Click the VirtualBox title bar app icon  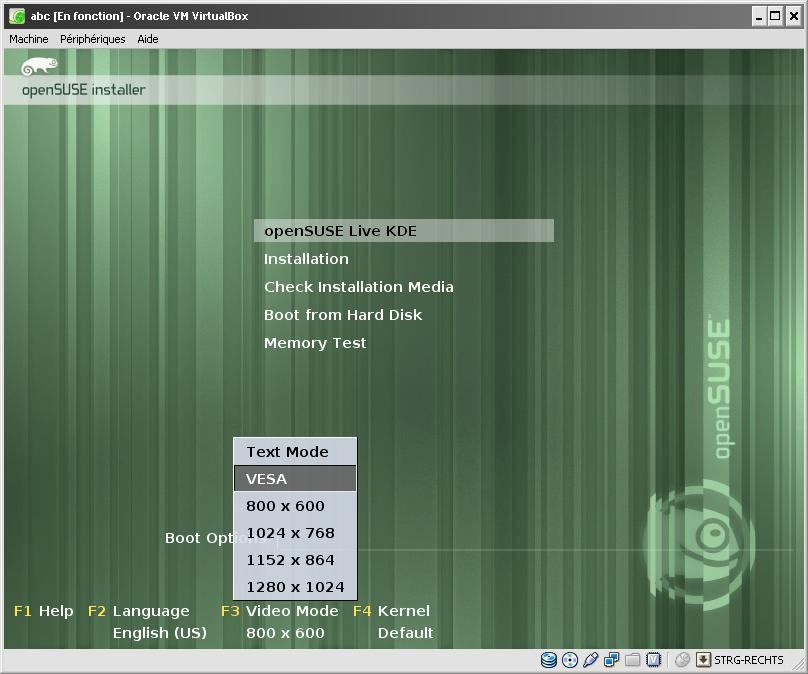tap(16, 16)
